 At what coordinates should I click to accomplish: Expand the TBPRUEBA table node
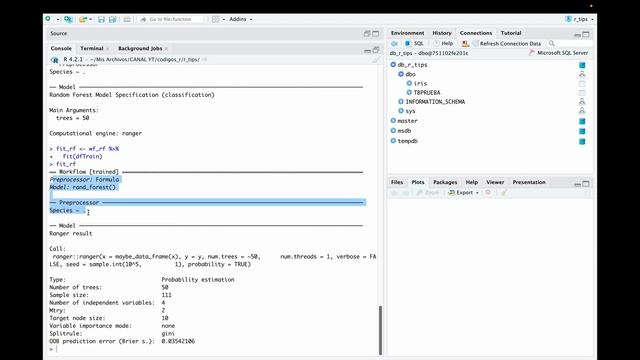pyautogui.click(x=409, y=93)
